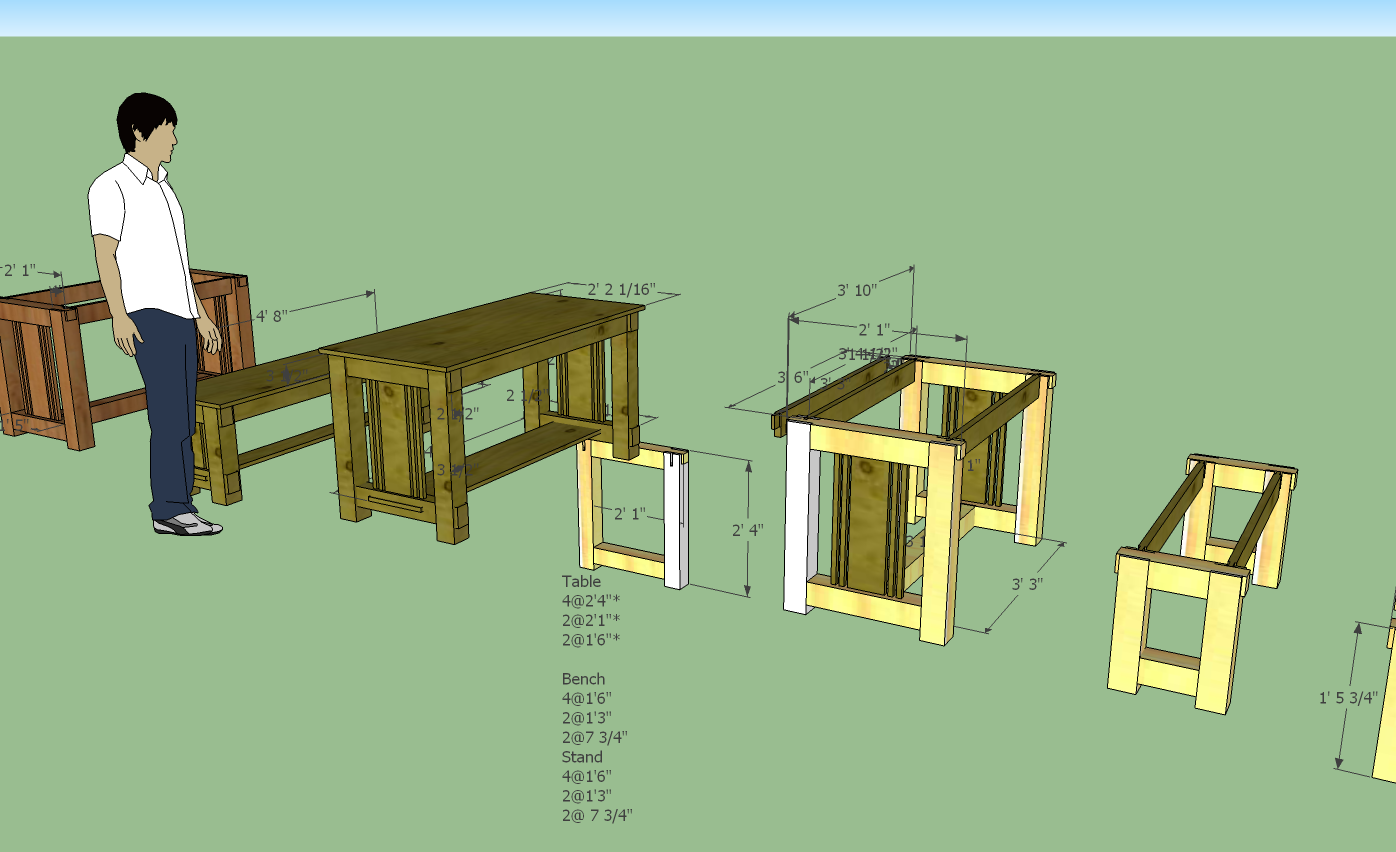
Task: Select the "Bench" heading in the cut list
Action: point(583,679)
